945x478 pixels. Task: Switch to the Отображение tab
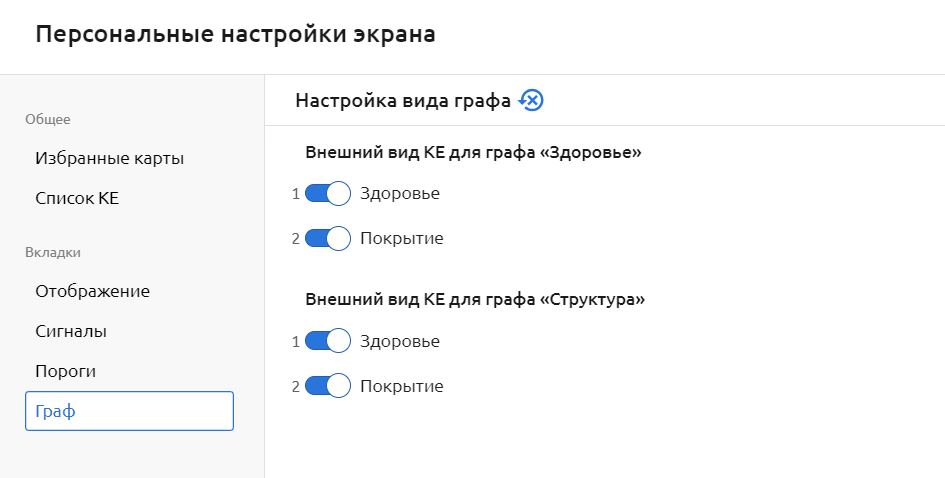(92, 291)
